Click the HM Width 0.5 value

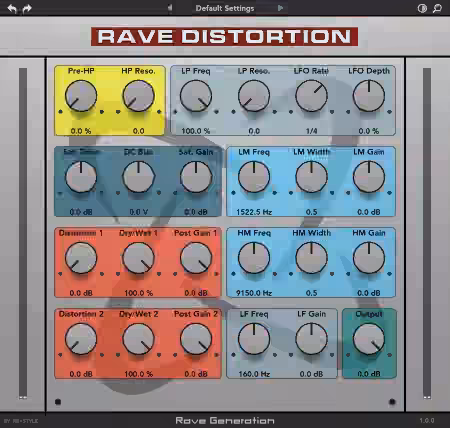point(311,293)
